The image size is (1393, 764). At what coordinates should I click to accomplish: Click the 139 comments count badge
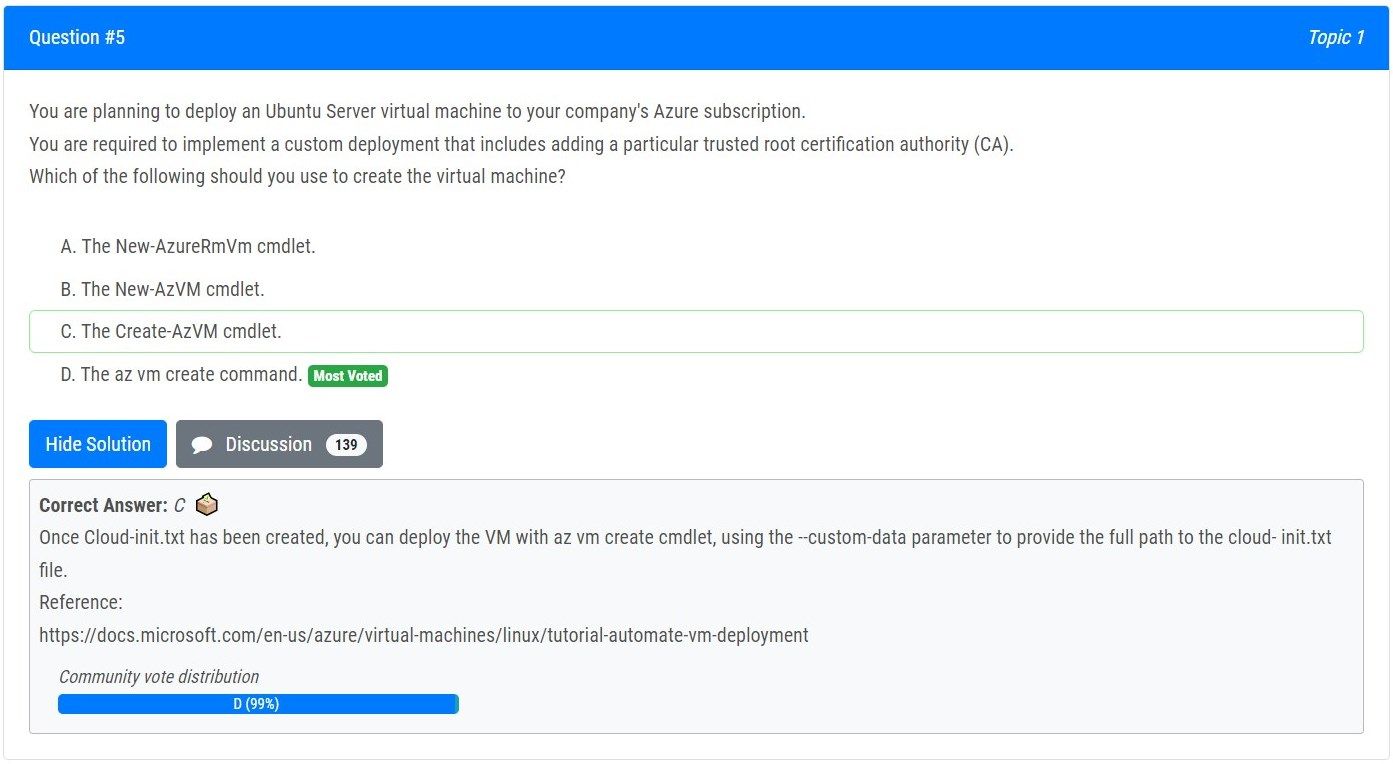tap(346, 445)
